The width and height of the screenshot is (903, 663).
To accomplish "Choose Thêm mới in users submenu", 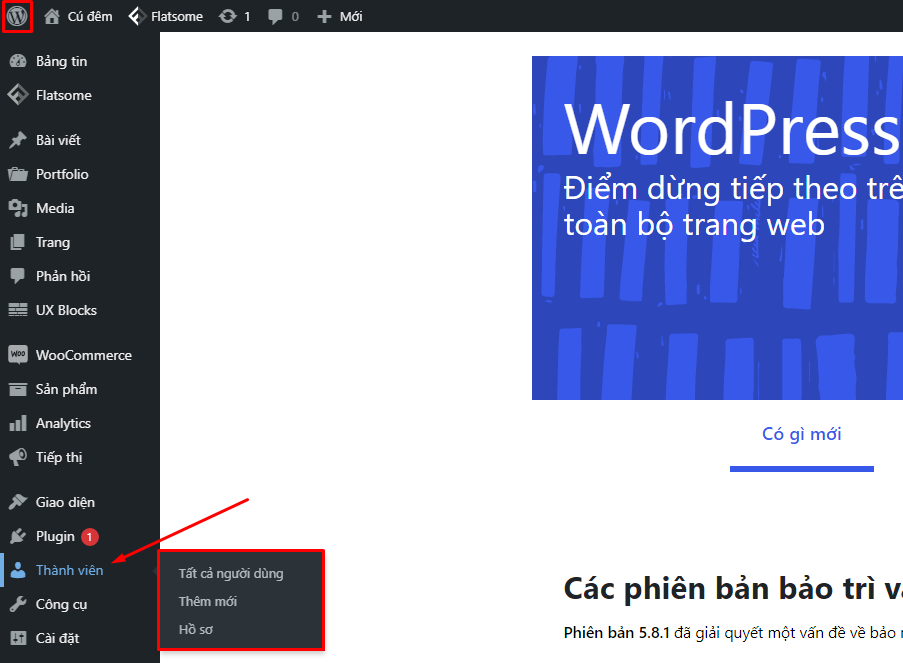I will 208,601.
